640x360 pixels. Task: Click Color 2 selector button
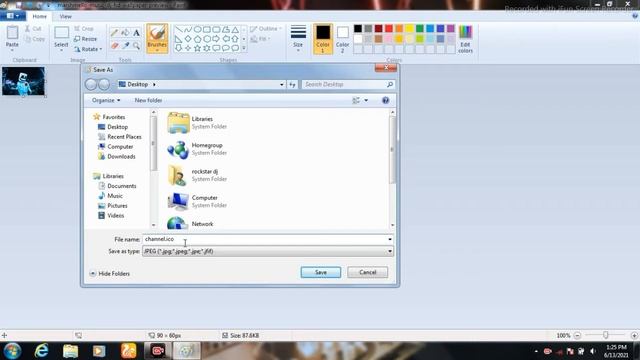pos(342,38)
